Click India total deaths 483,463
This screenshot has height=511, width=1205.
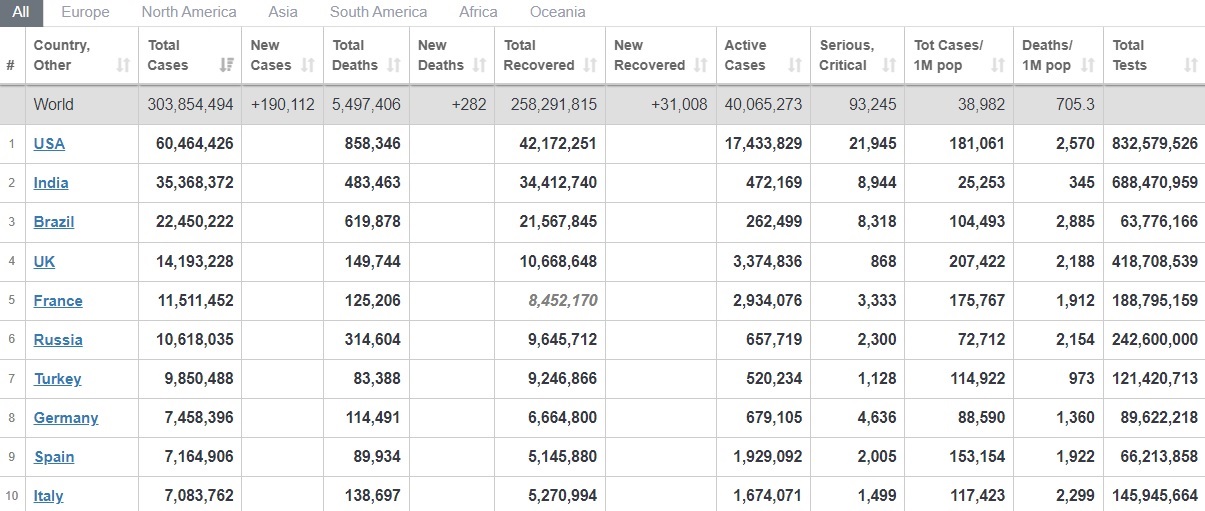click(372, 183)
